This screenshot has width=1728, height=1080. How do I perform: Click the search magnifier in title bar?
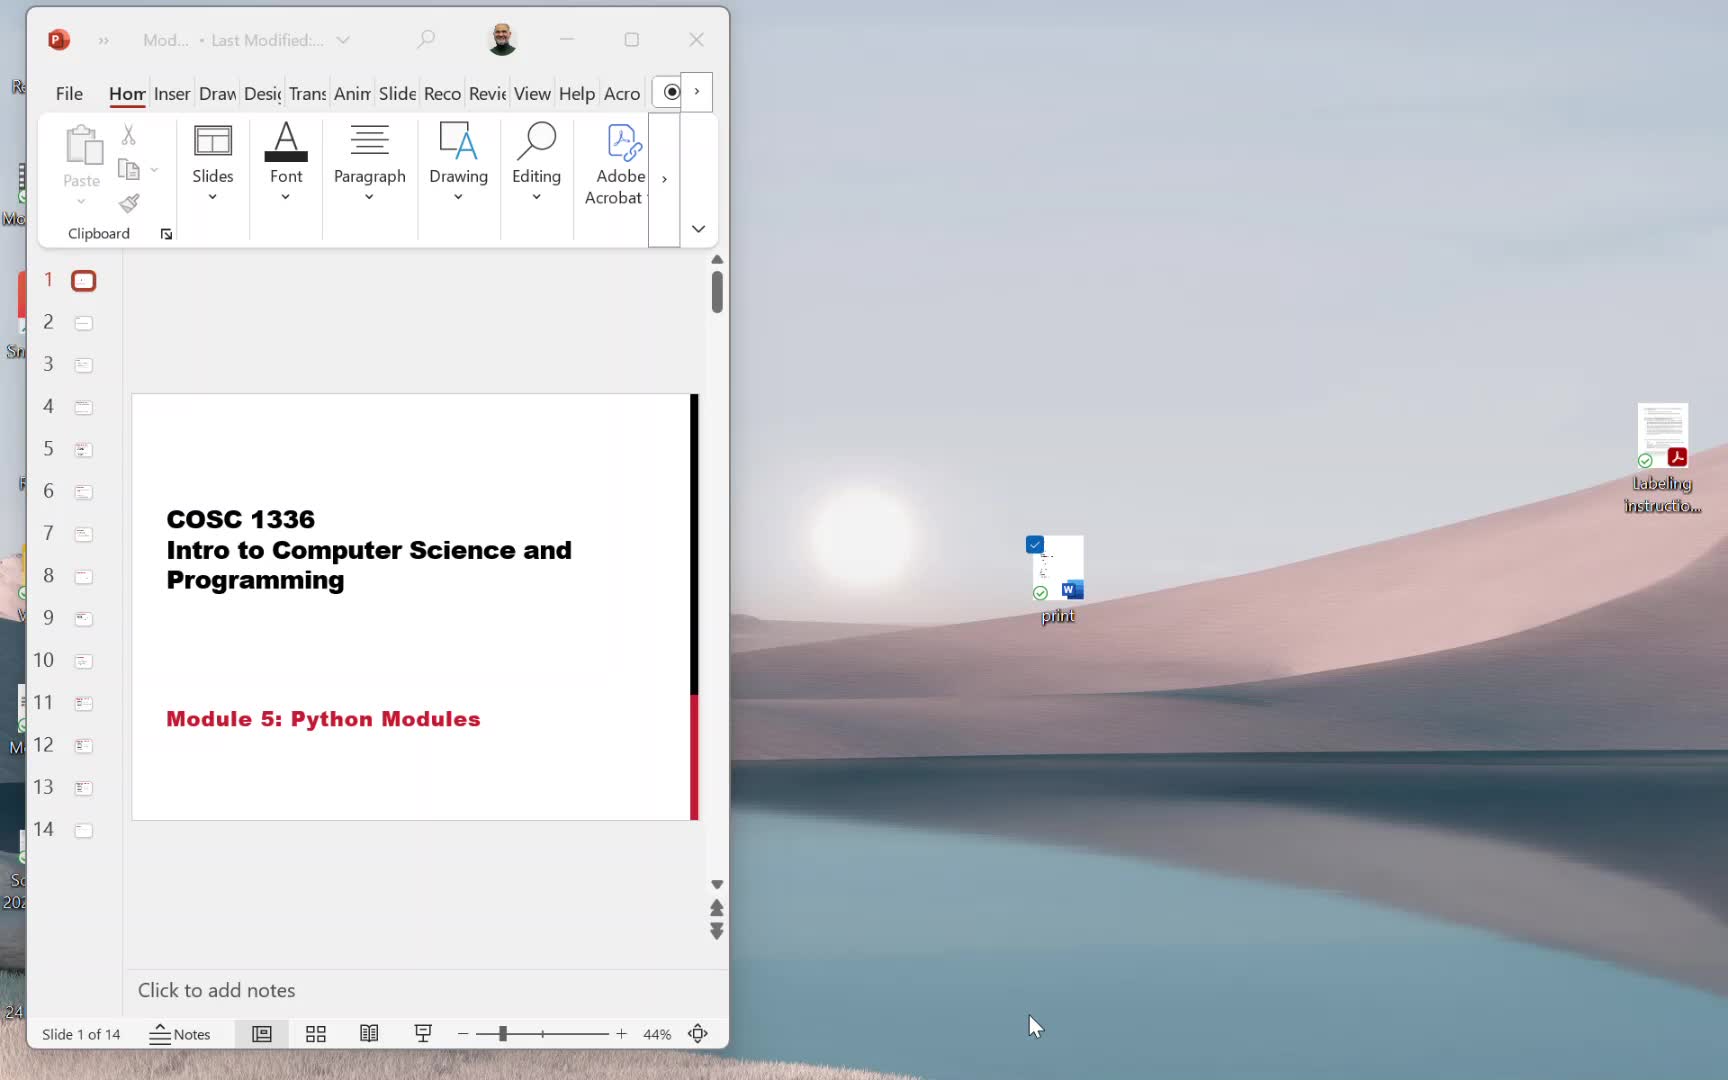pyautogui.click(x=426, y=40)
